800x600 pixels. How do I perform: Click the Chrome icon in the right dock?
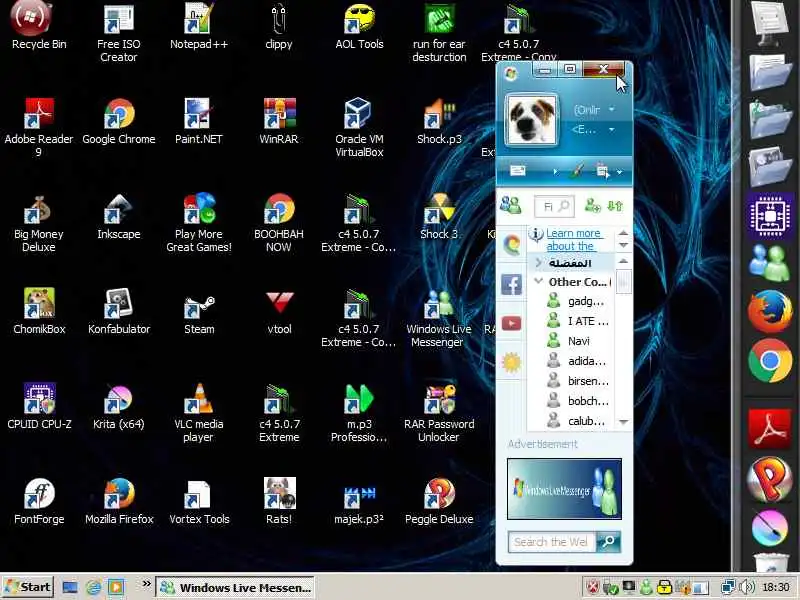(770, 360)
